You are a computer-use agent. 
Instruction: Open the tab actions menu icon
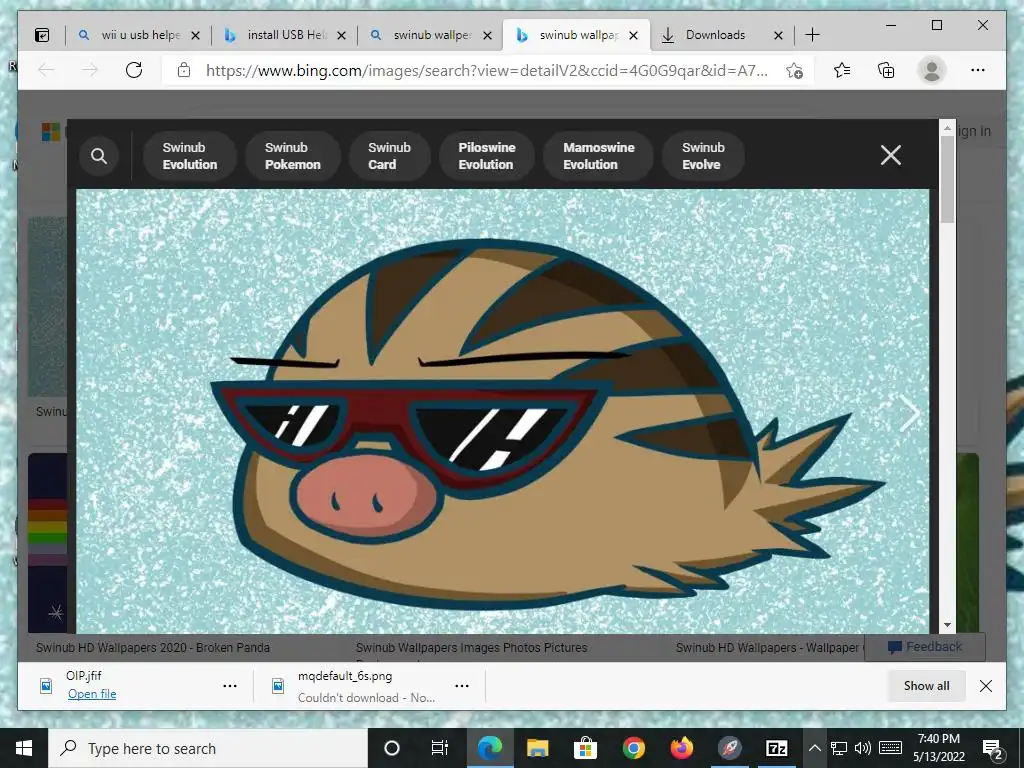(x=42, y=35)
